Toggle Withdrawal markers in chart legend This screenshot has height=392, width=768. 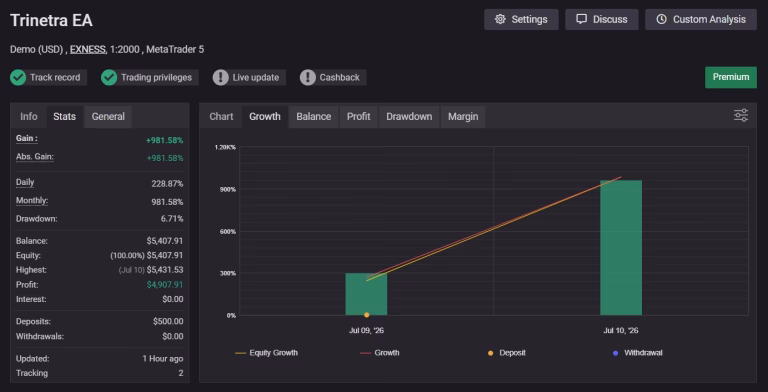(638, 353)
